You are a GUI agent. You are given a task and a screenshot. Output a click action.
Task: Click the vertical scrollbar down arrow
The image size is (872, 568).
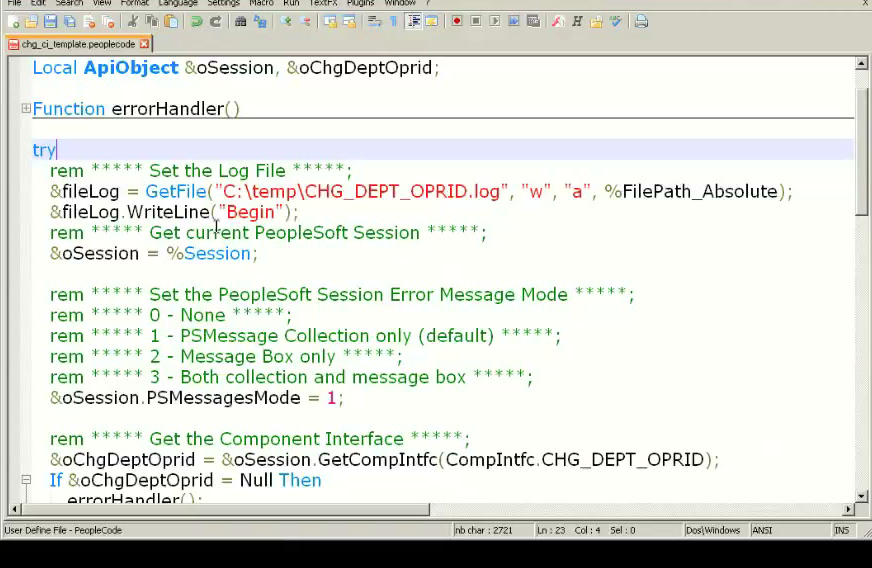click(861, 496)
